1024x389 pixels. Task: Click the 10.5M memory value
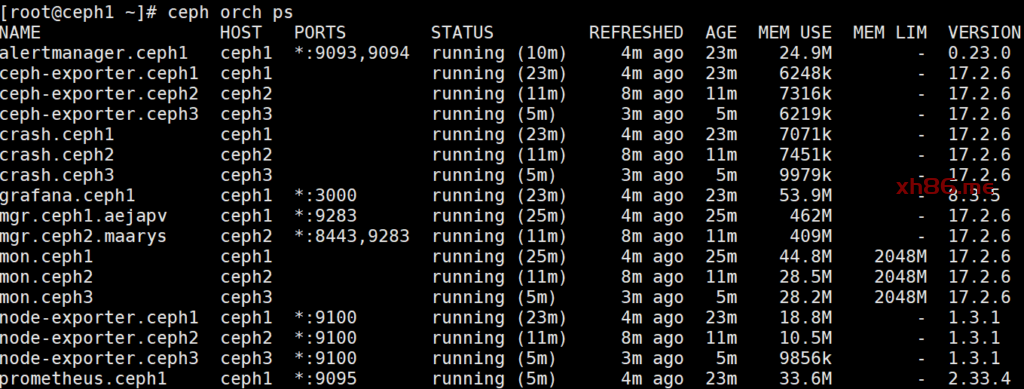805,338
